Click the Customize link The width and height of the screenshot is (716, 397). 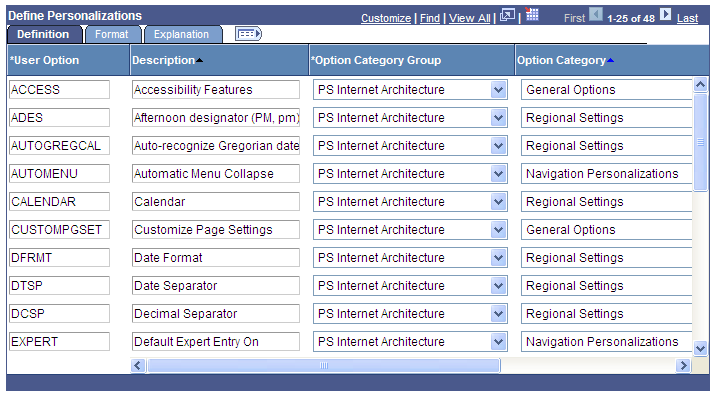pos(386,18)
